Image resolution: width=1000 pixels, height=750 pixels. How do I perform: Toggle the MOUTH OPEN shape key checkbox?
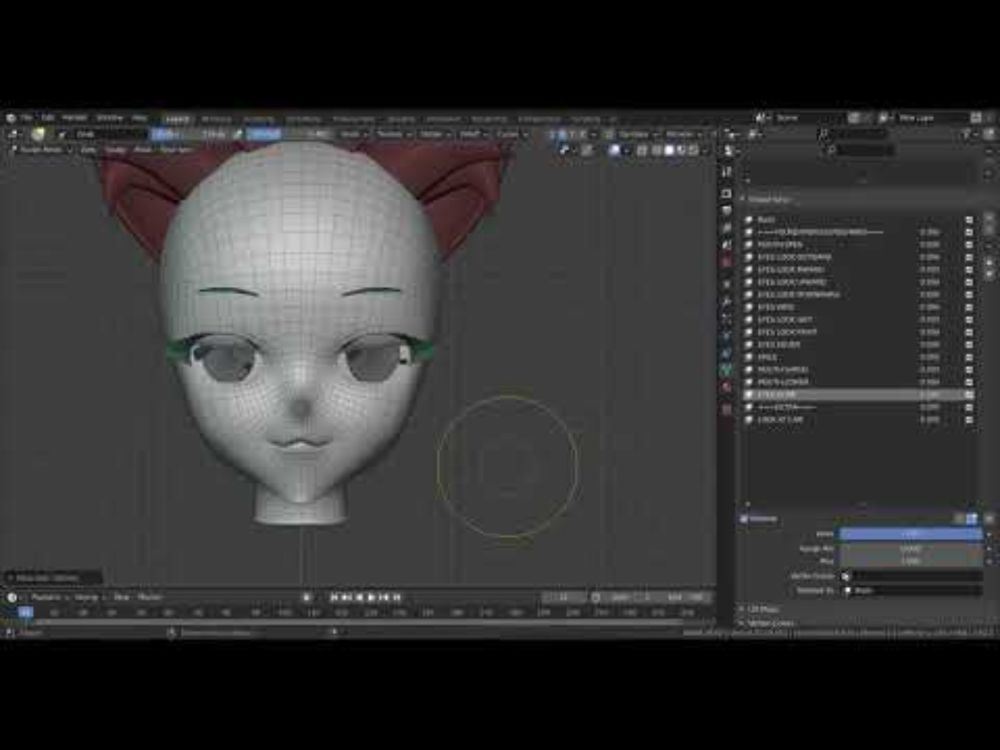tap(969, 244)
